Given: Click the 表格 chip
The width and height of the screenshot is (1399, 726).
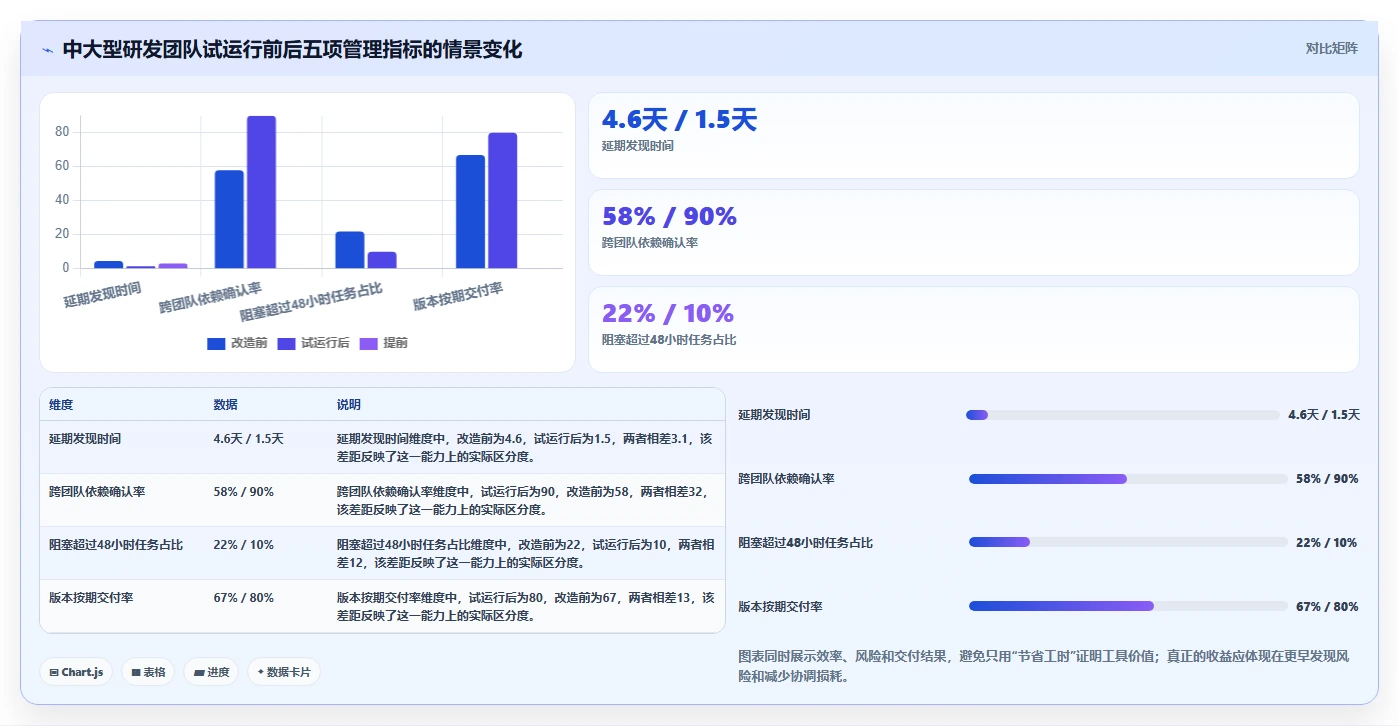Looking at the screenshot, I should click(x=148, y=672).
